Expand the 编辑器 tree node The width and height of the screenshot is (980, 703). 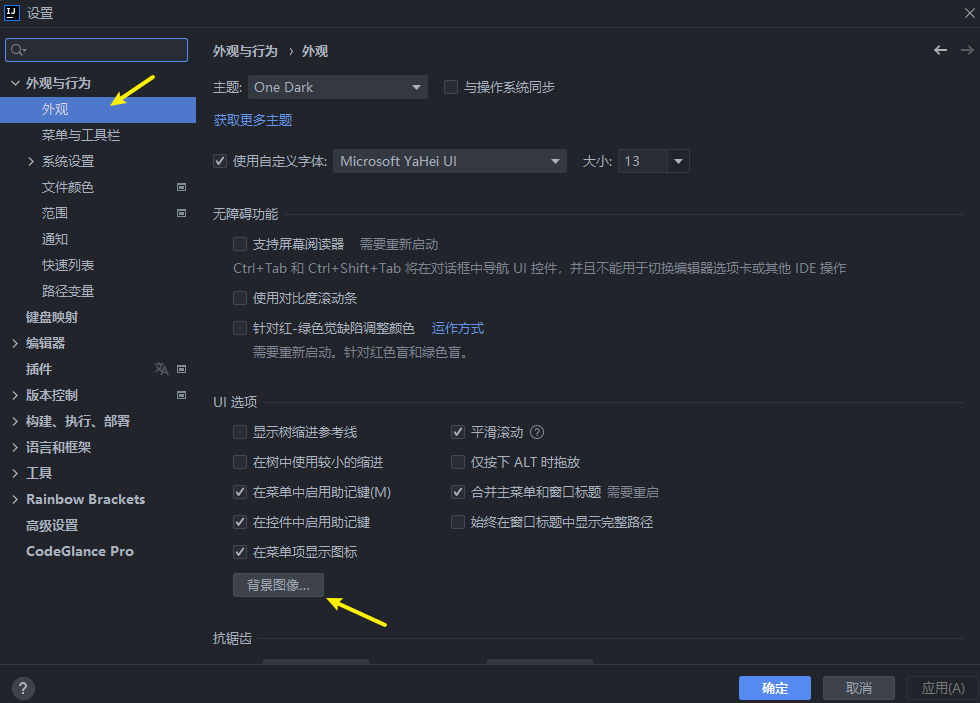(x=15, y=343)
